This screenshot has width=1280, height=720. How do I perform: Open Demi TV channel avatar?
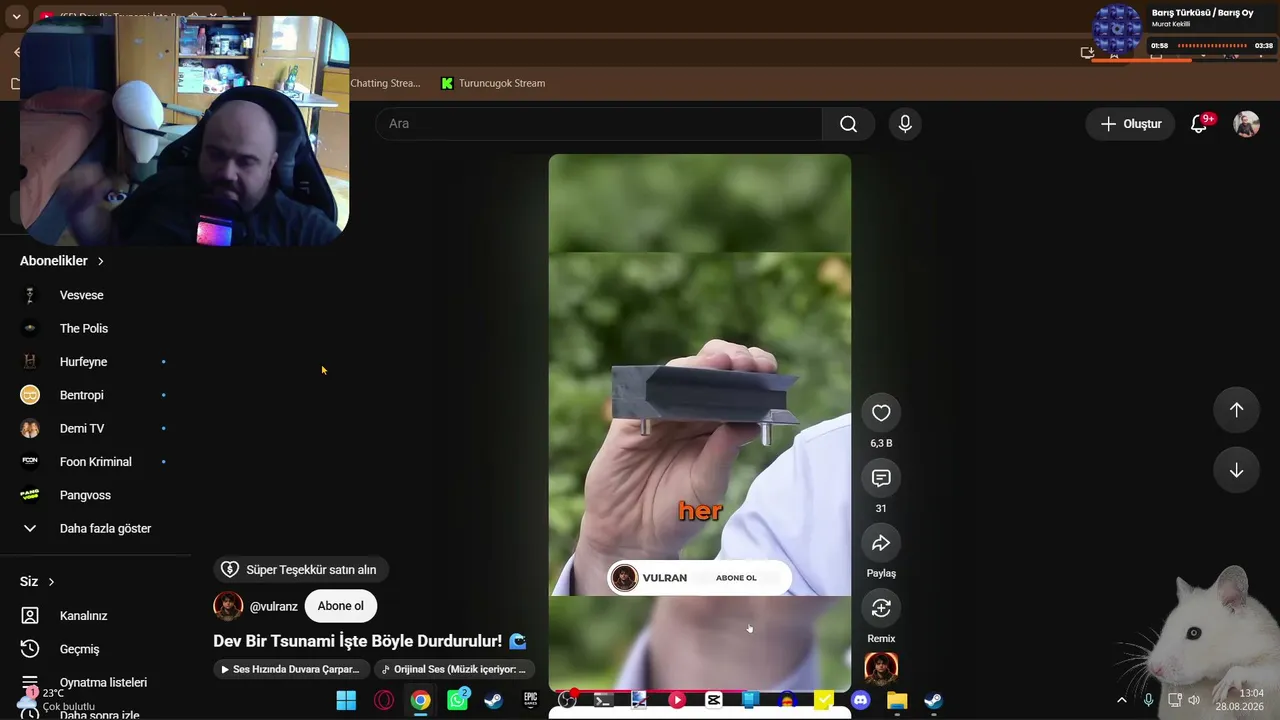pyautogui.click(x=30, y=428)
